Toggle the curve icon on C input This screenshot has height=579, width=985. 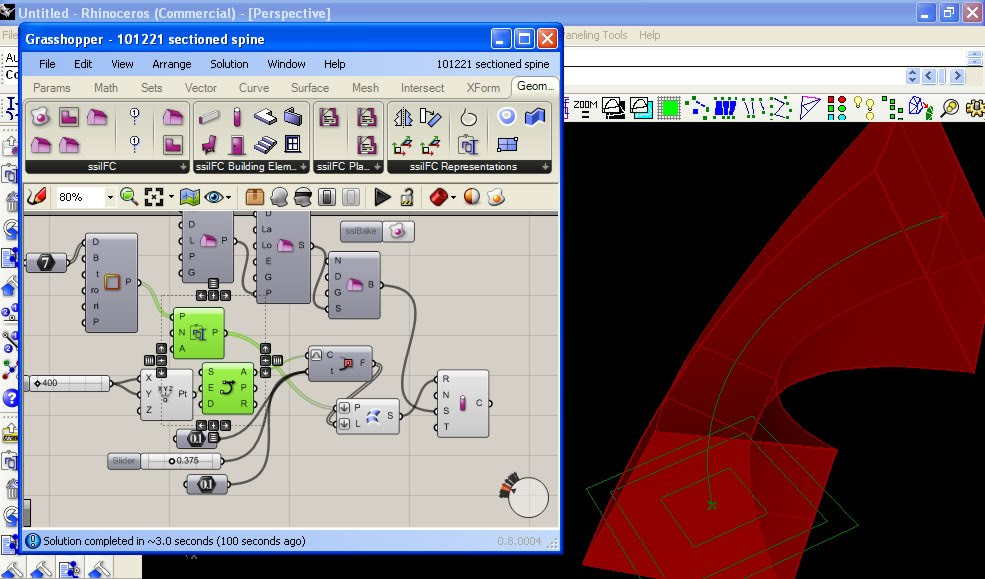[x=316, y=355]
